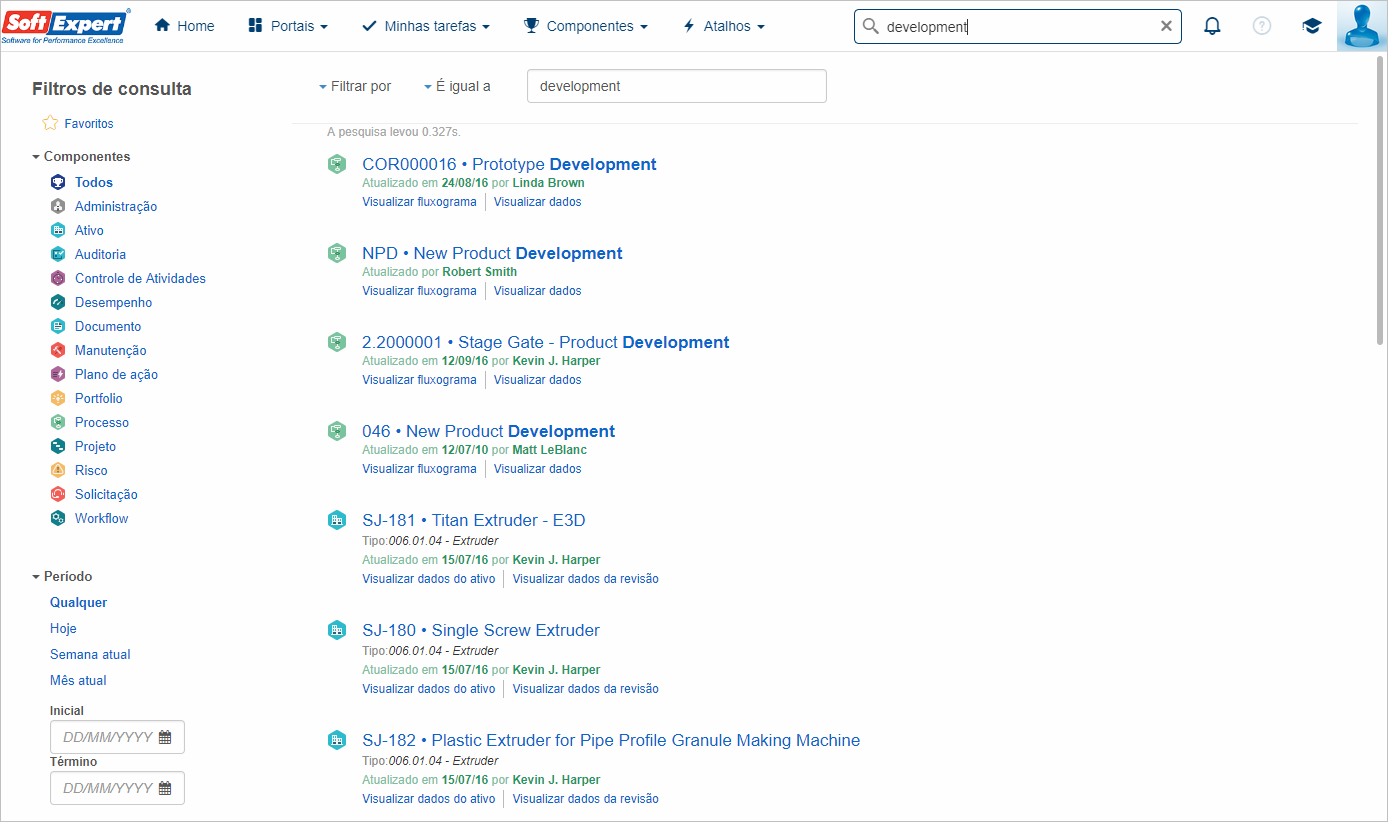Click the Portfolio component icon
The height and width of the screenshot is (822, 1388).
pos(57,398)
